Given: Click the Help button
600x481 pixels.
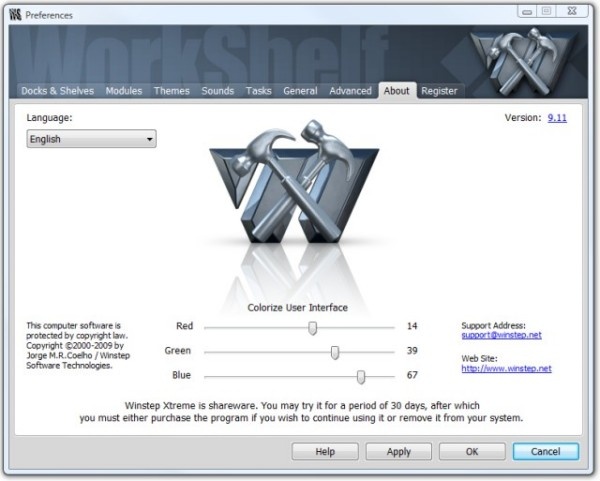Looking at the screenshot, I should [325, 452].
